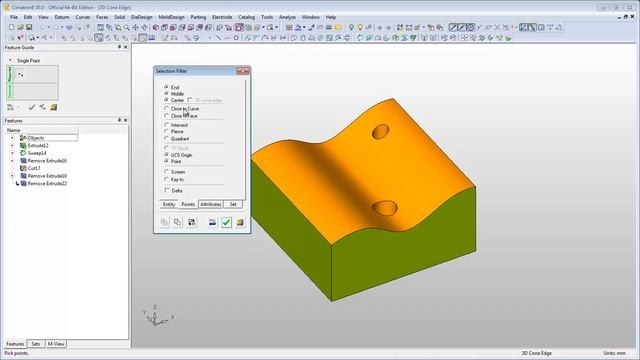Switch to Set tab in Selection Filter

pyautogui.click(x=233, y=204)
